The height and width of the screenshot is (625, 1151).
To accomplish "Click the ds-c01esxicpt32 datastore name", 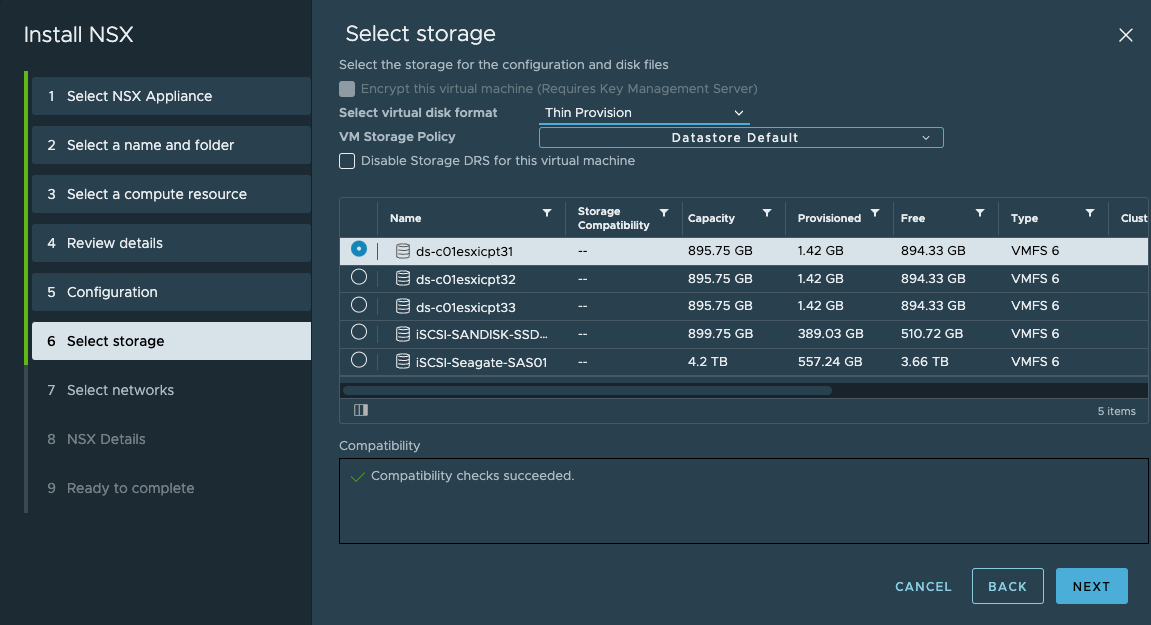I will point(465,279).
